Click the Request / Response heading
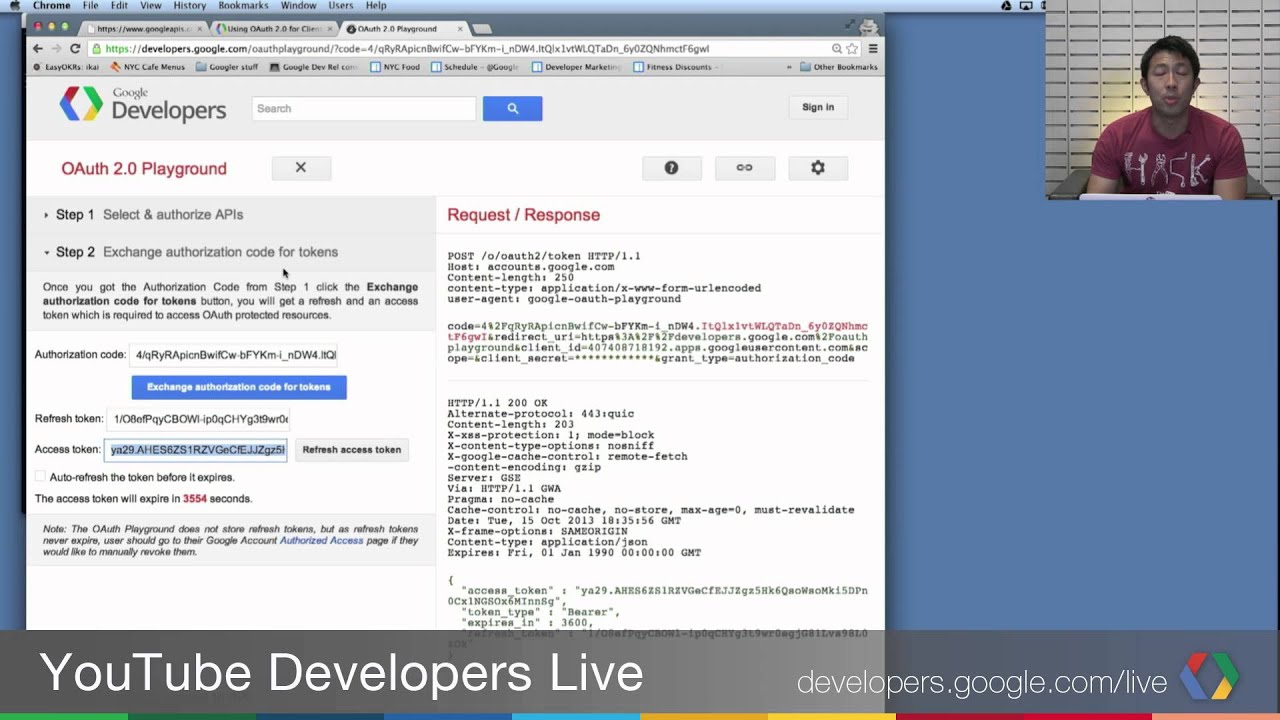Viewport: 1280px width, 720px height. coord(523,215)
